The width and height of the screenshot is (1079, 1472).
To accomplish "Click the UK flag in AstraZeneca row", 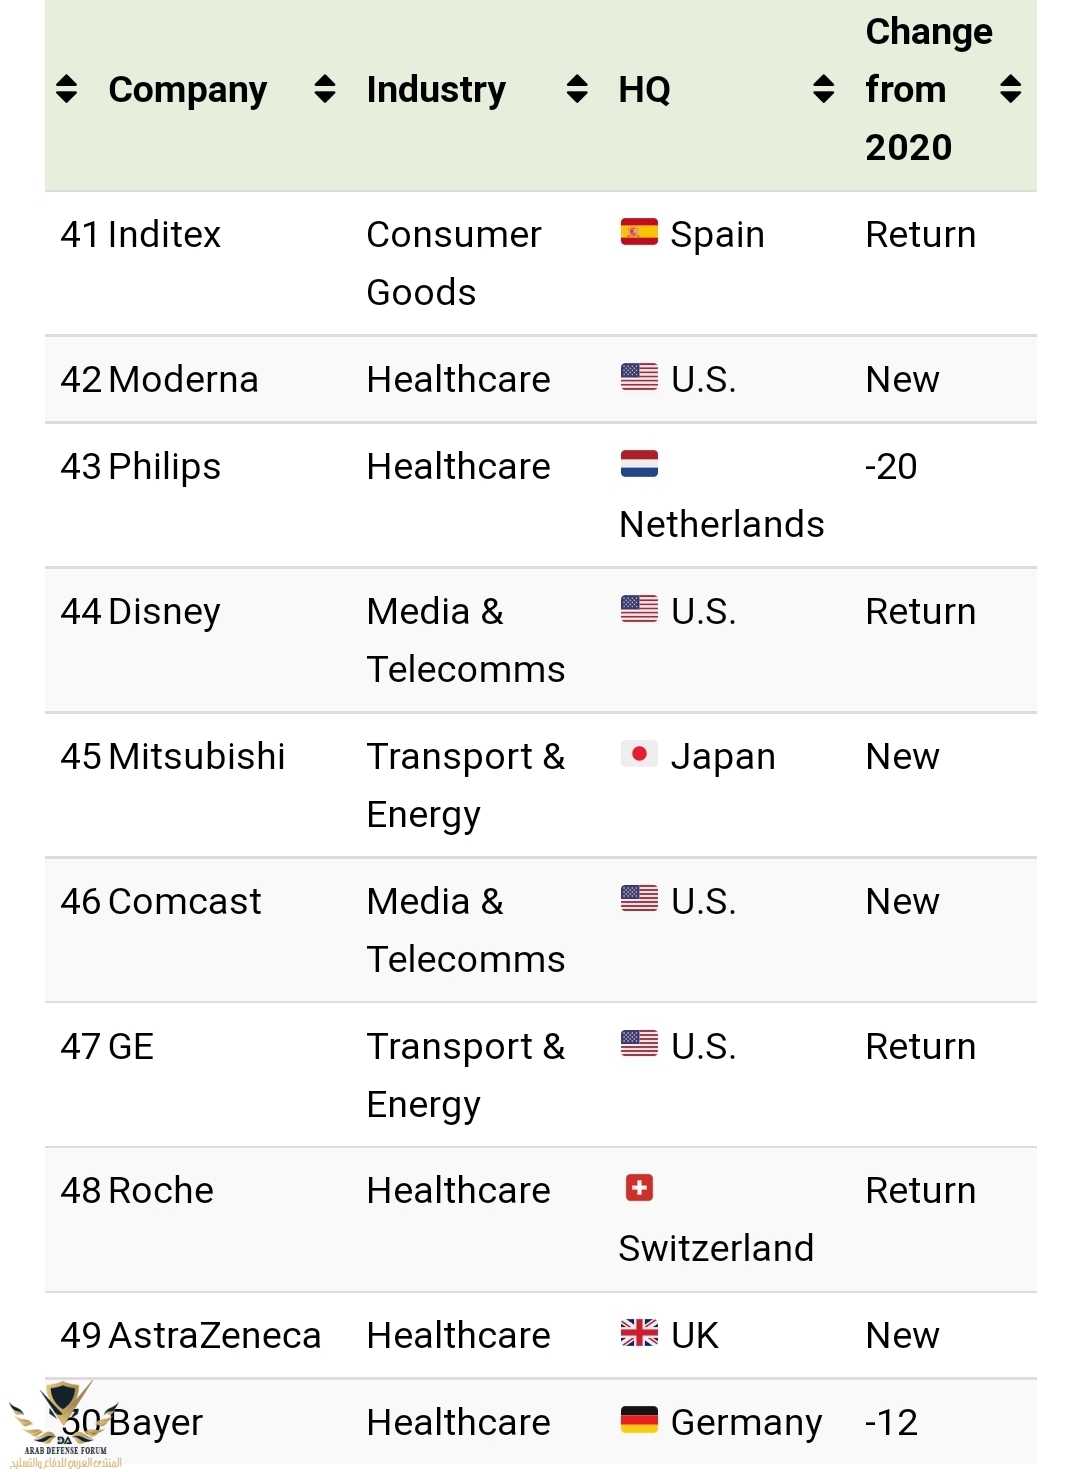I will click(639, 1333).
